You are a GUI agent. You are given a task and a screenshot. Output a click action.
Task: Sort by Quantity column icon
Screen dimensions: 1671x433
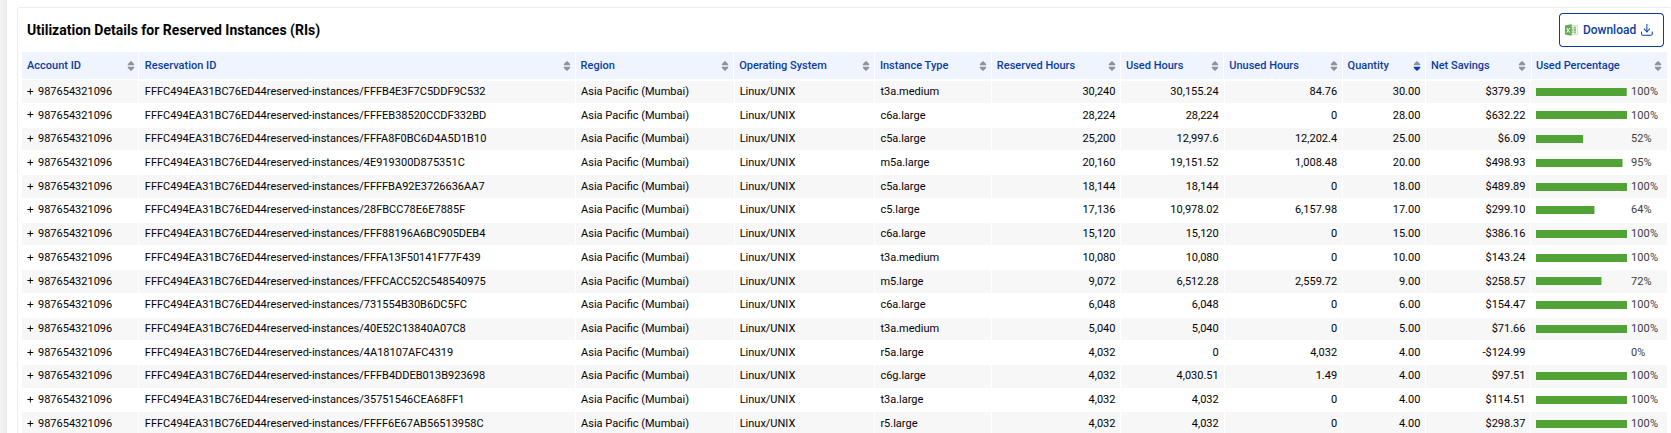click(1417, 66)
